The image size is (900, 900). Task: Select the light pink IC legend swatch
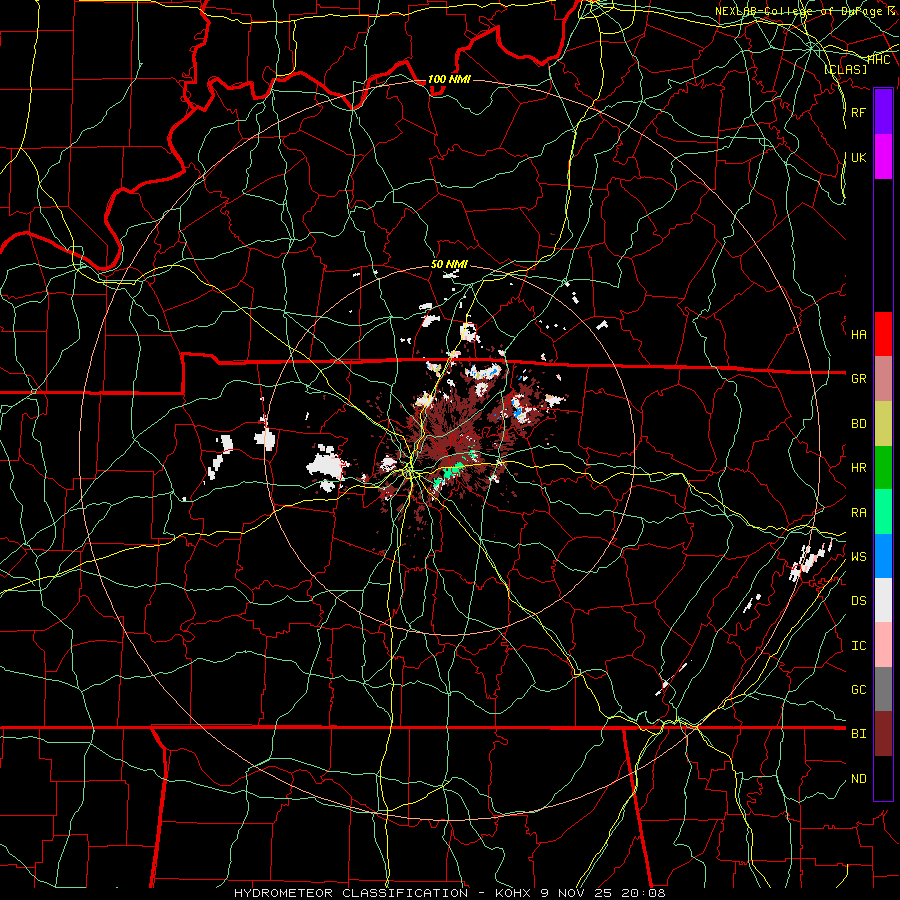(883, 645)
